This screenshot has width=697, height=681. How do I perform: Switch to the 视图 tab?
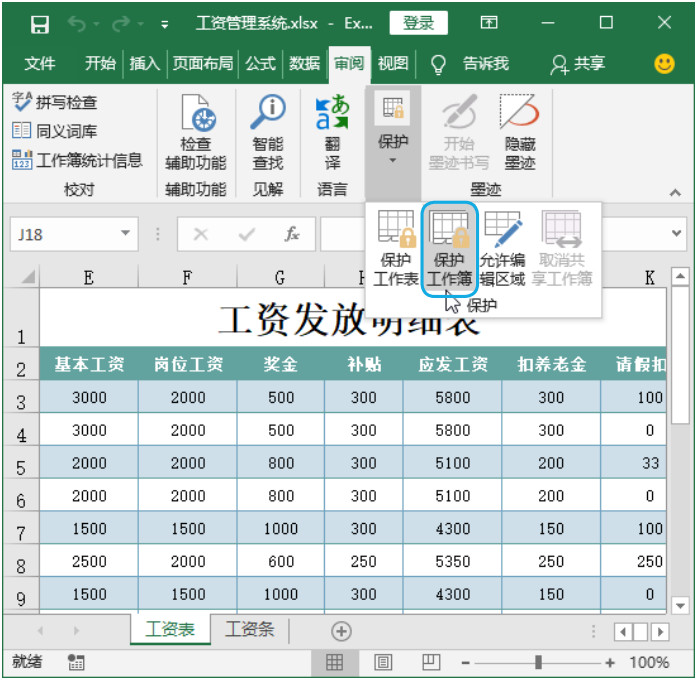(393, 64)
